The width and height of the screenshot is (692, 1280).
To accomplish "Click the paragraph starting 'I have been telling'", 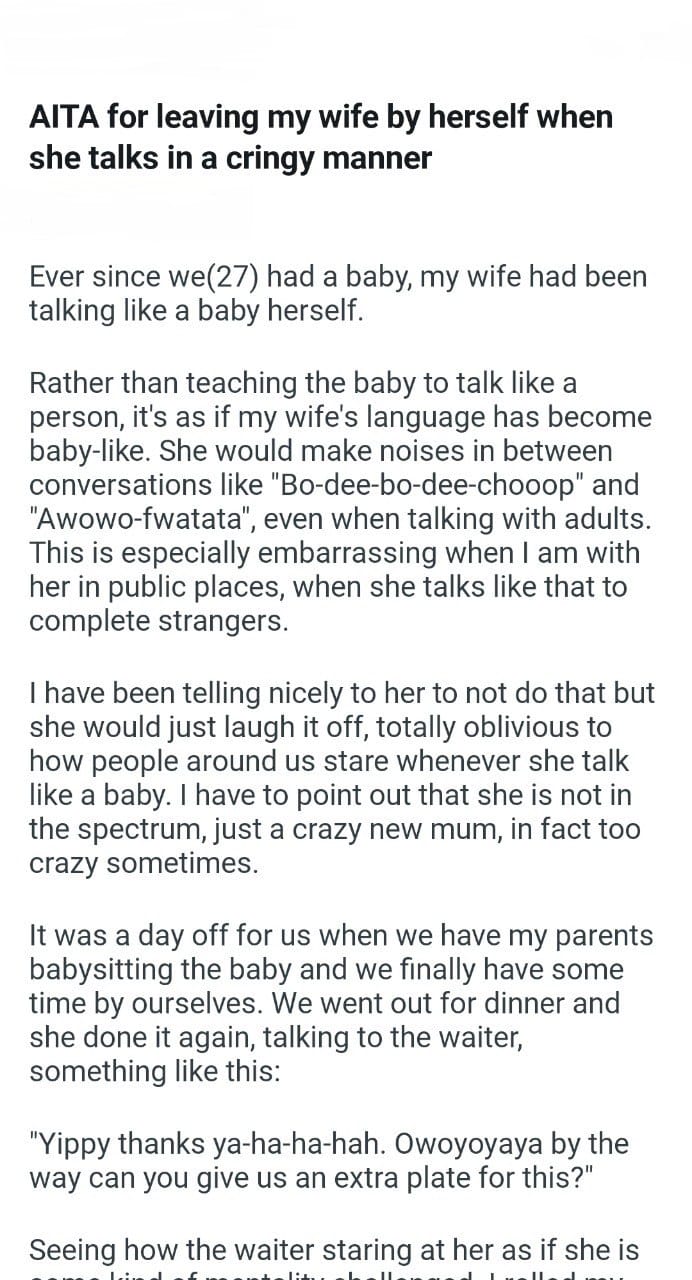I will point(342,777).
